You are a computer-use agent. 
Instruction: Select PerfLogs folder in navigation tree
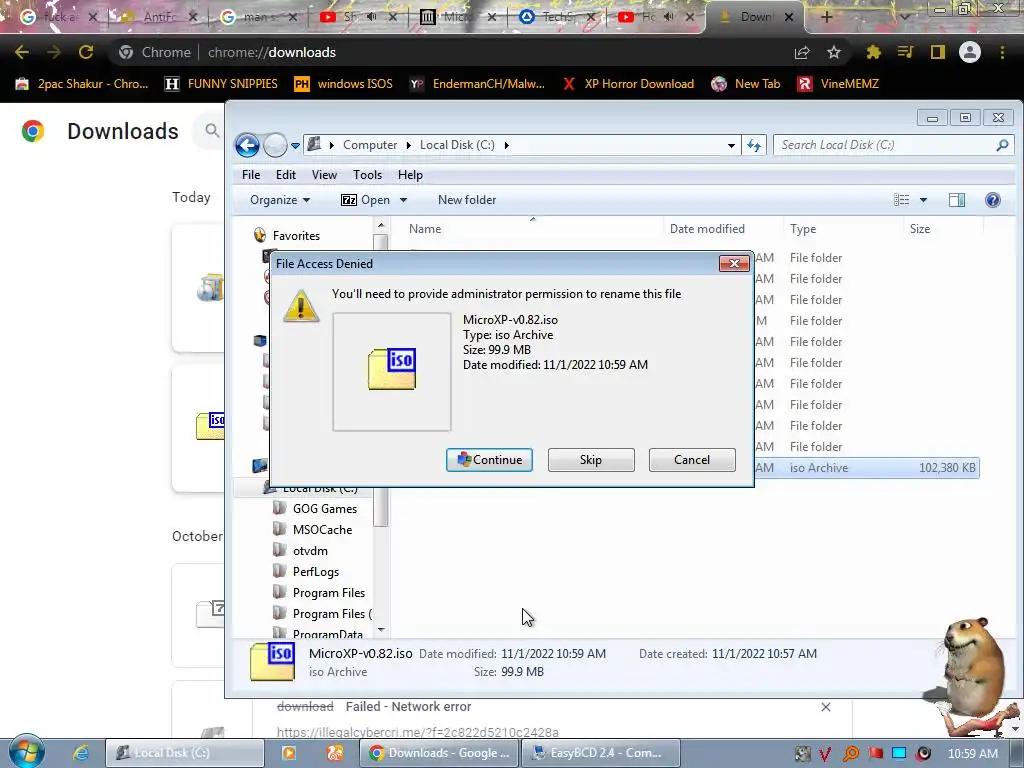tap(315, 571)
